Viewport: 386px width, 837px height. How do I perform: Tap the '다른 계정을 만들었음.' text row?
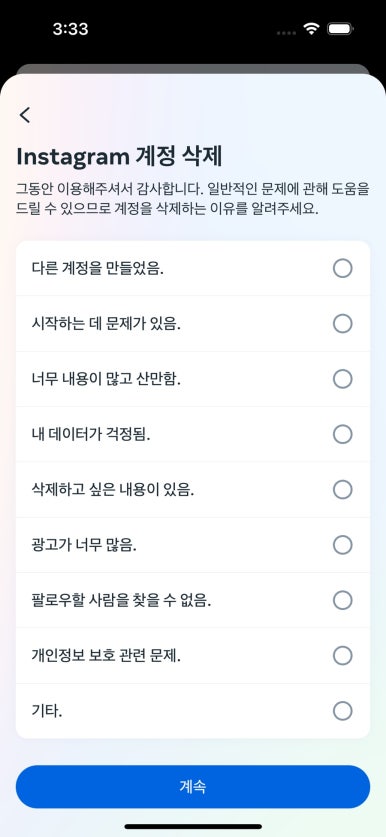click(x=193, y=268)
